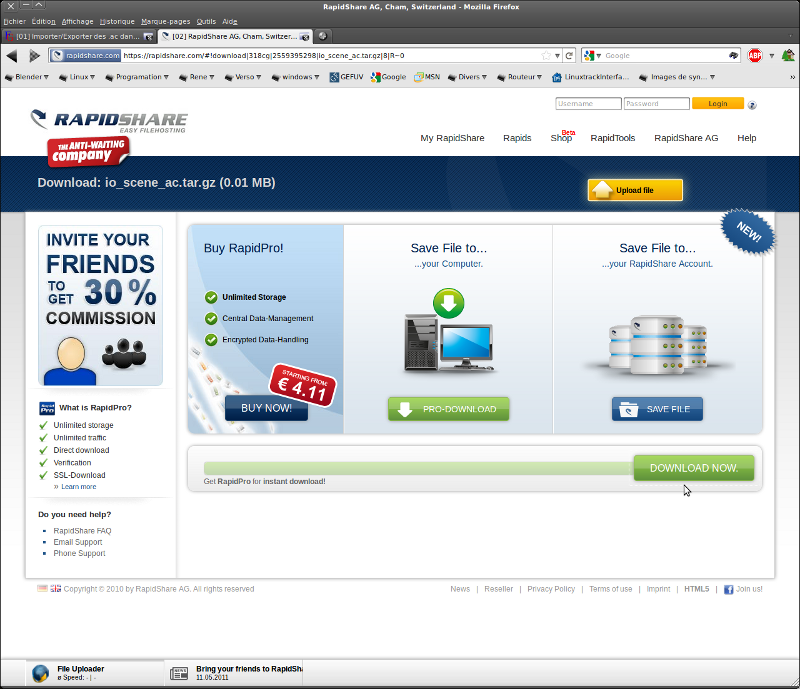This screenshot has width=800, height=689.
Task: Click the browser Forward arrow button
Action: click(x=34, y=56)
